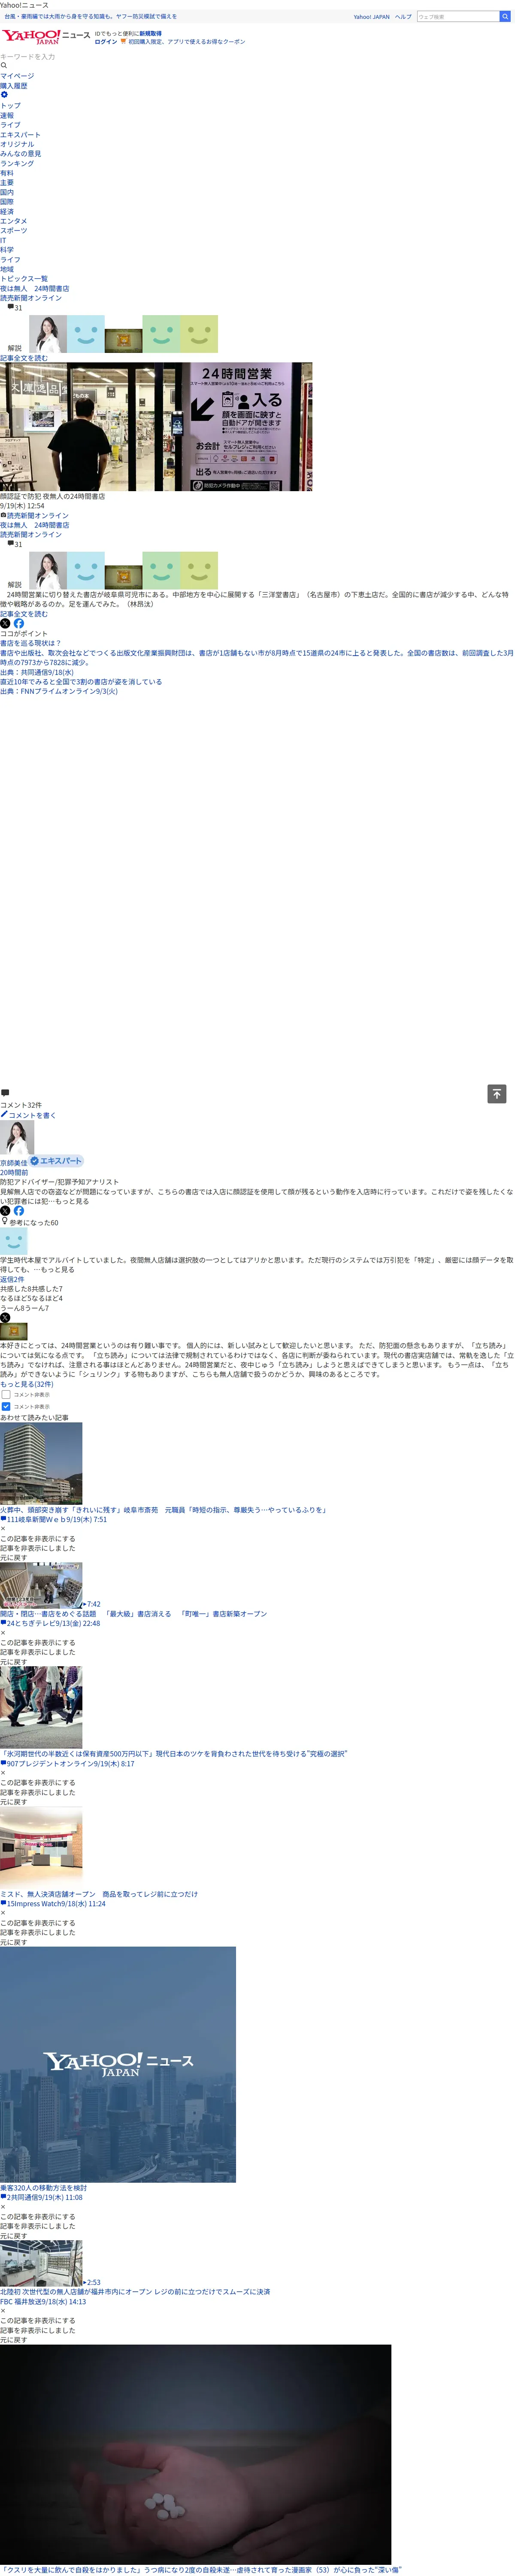
Task: Click the ログイン link
Action: click(x=106, y=42)
